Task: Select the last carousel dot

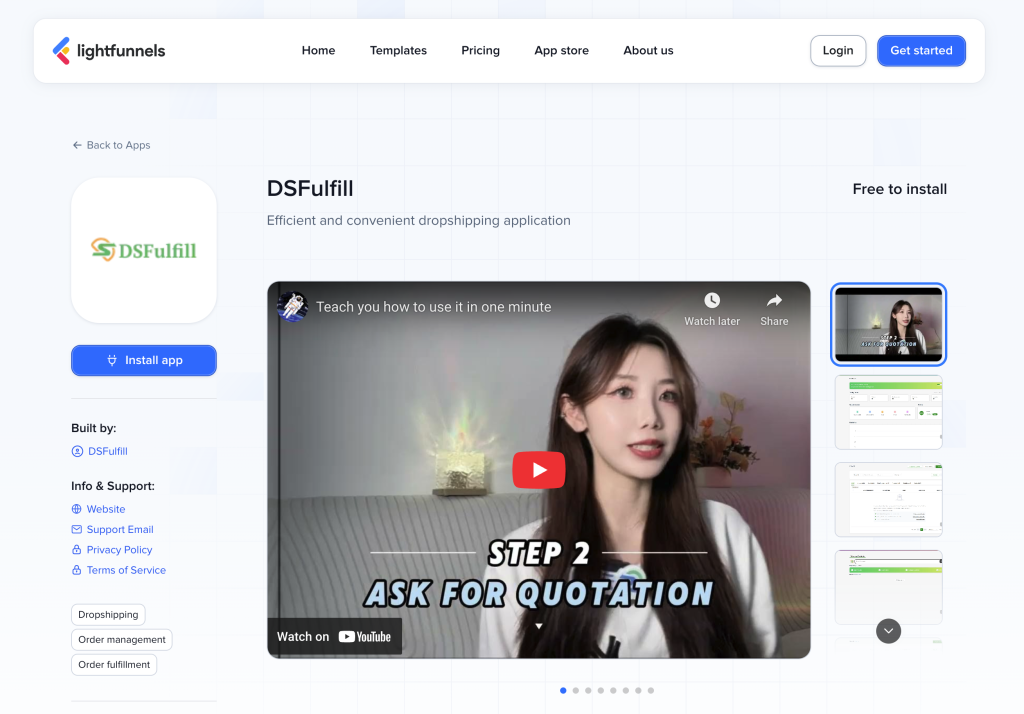Action: [651, 690]
